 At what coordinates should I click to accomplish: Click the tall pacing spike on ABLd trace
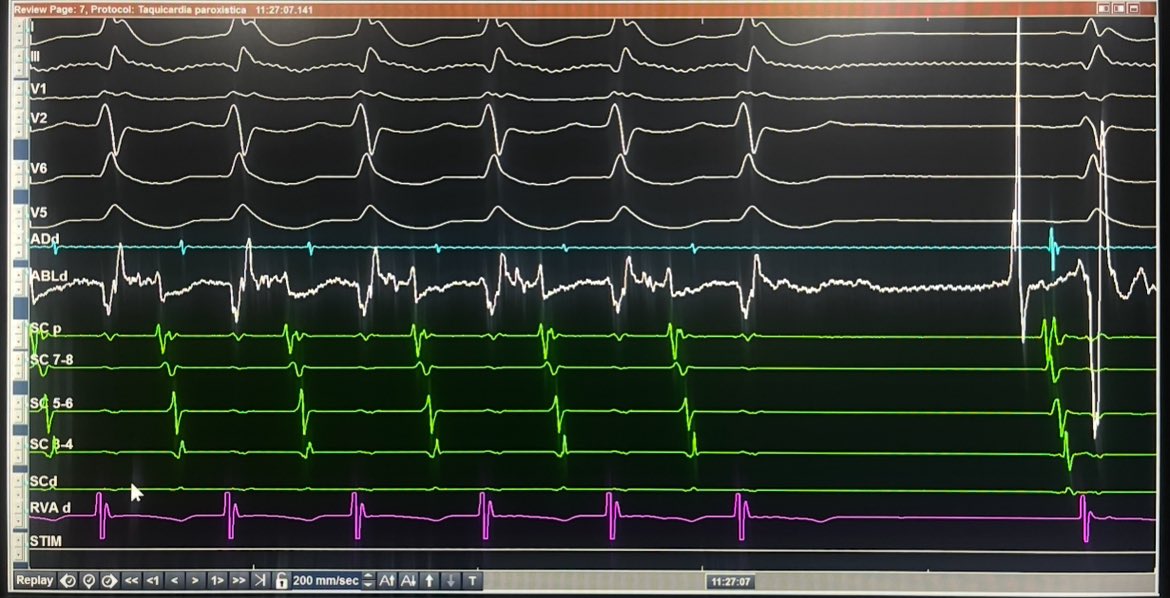(1018, 179)
